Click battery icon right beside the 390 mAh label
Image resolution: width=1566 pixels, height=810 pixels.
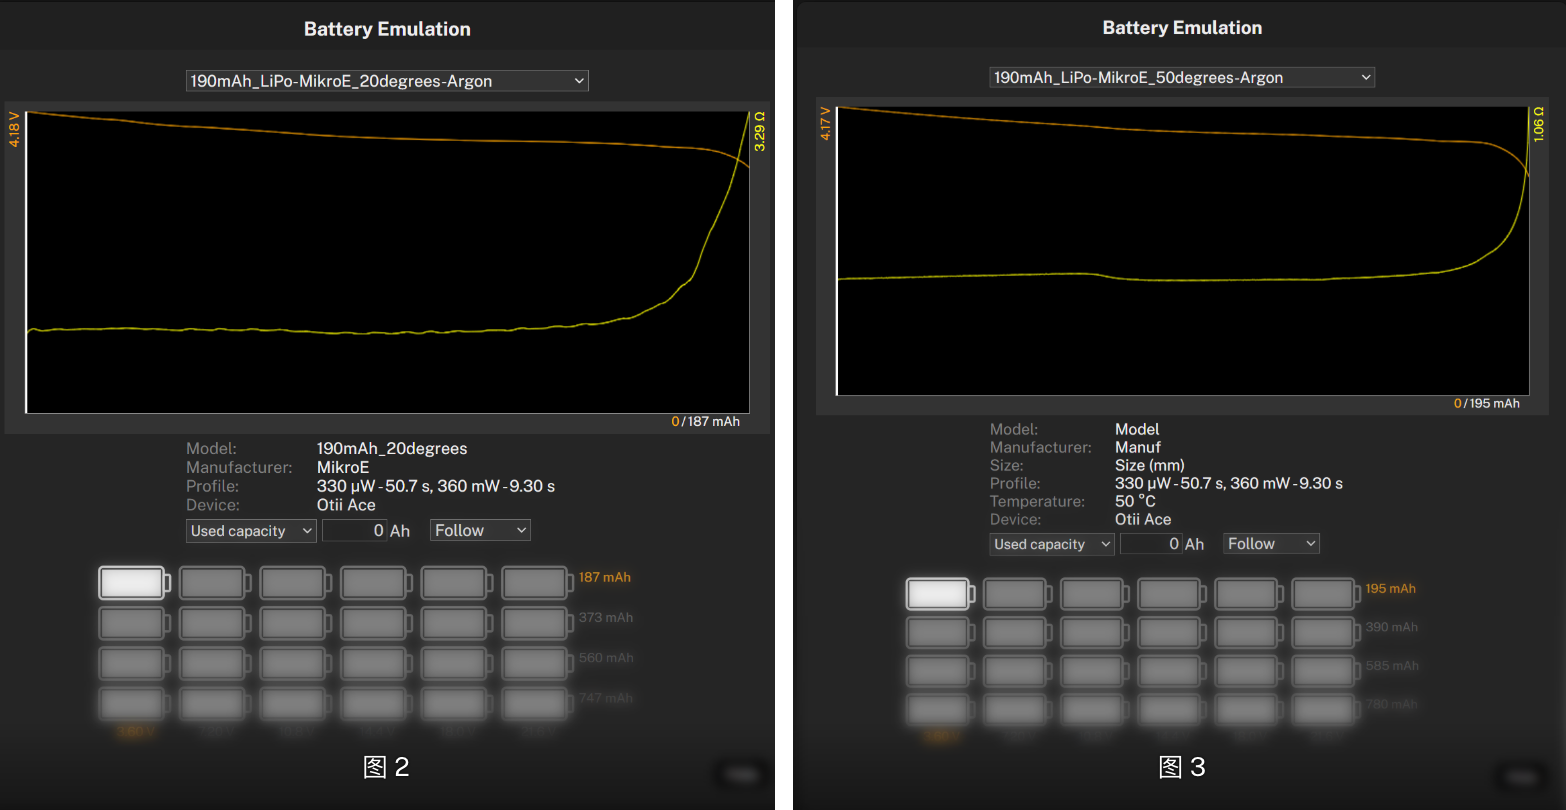[x=1326, y=632]
